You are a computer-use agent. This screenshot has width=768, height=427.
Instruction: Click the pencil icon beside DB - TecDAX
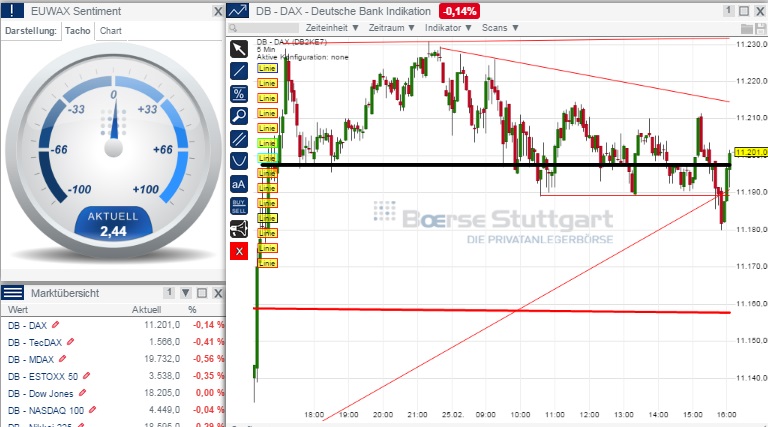(71, 342)
